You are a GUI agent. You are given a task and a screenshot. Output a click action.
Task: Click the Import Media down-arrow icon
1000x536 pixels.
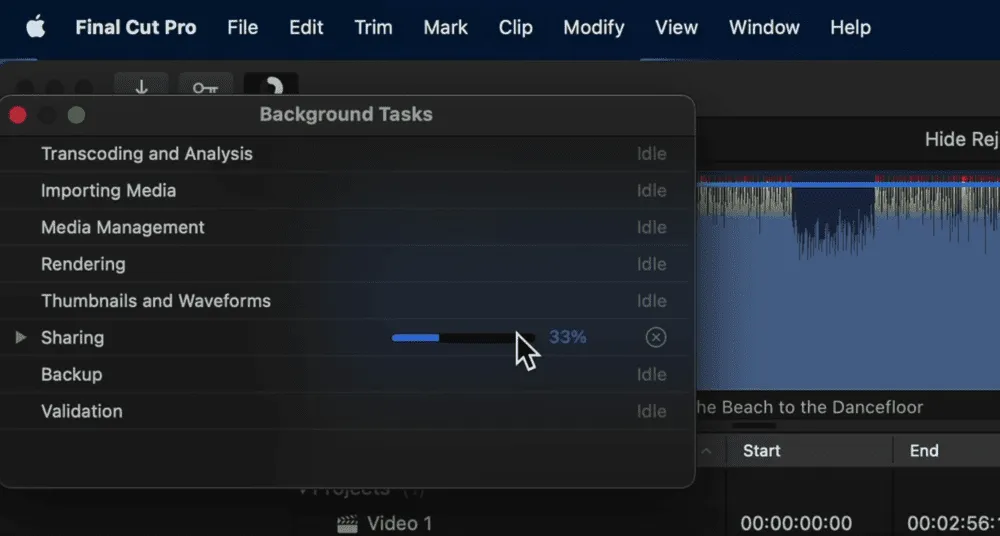click(141, 87)
